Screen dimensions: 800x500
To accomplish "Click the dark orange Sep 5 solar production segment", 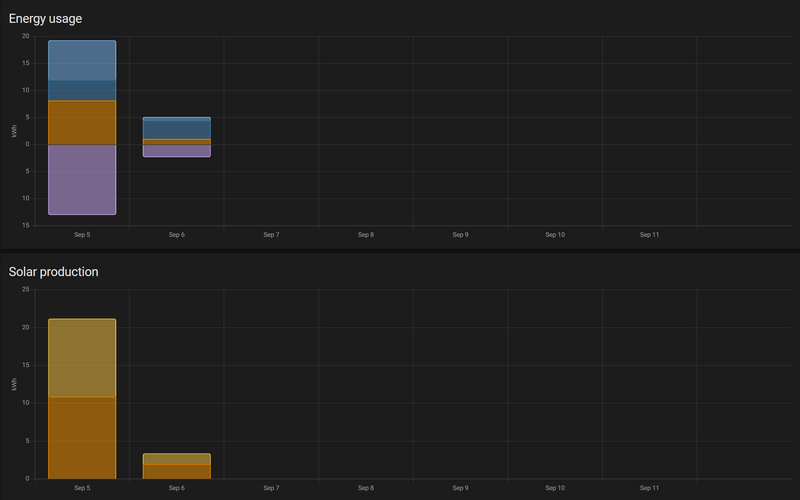I will click(x=82, y=438).
